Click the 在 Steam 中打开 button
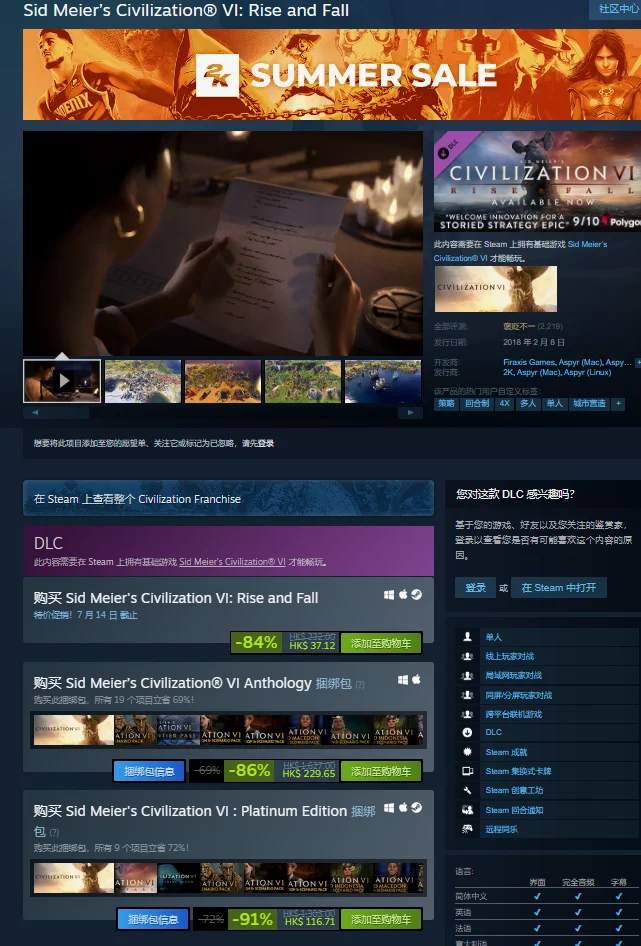Image resolution: width=641 pixels, height=946 pixels. tap(559, 588)
